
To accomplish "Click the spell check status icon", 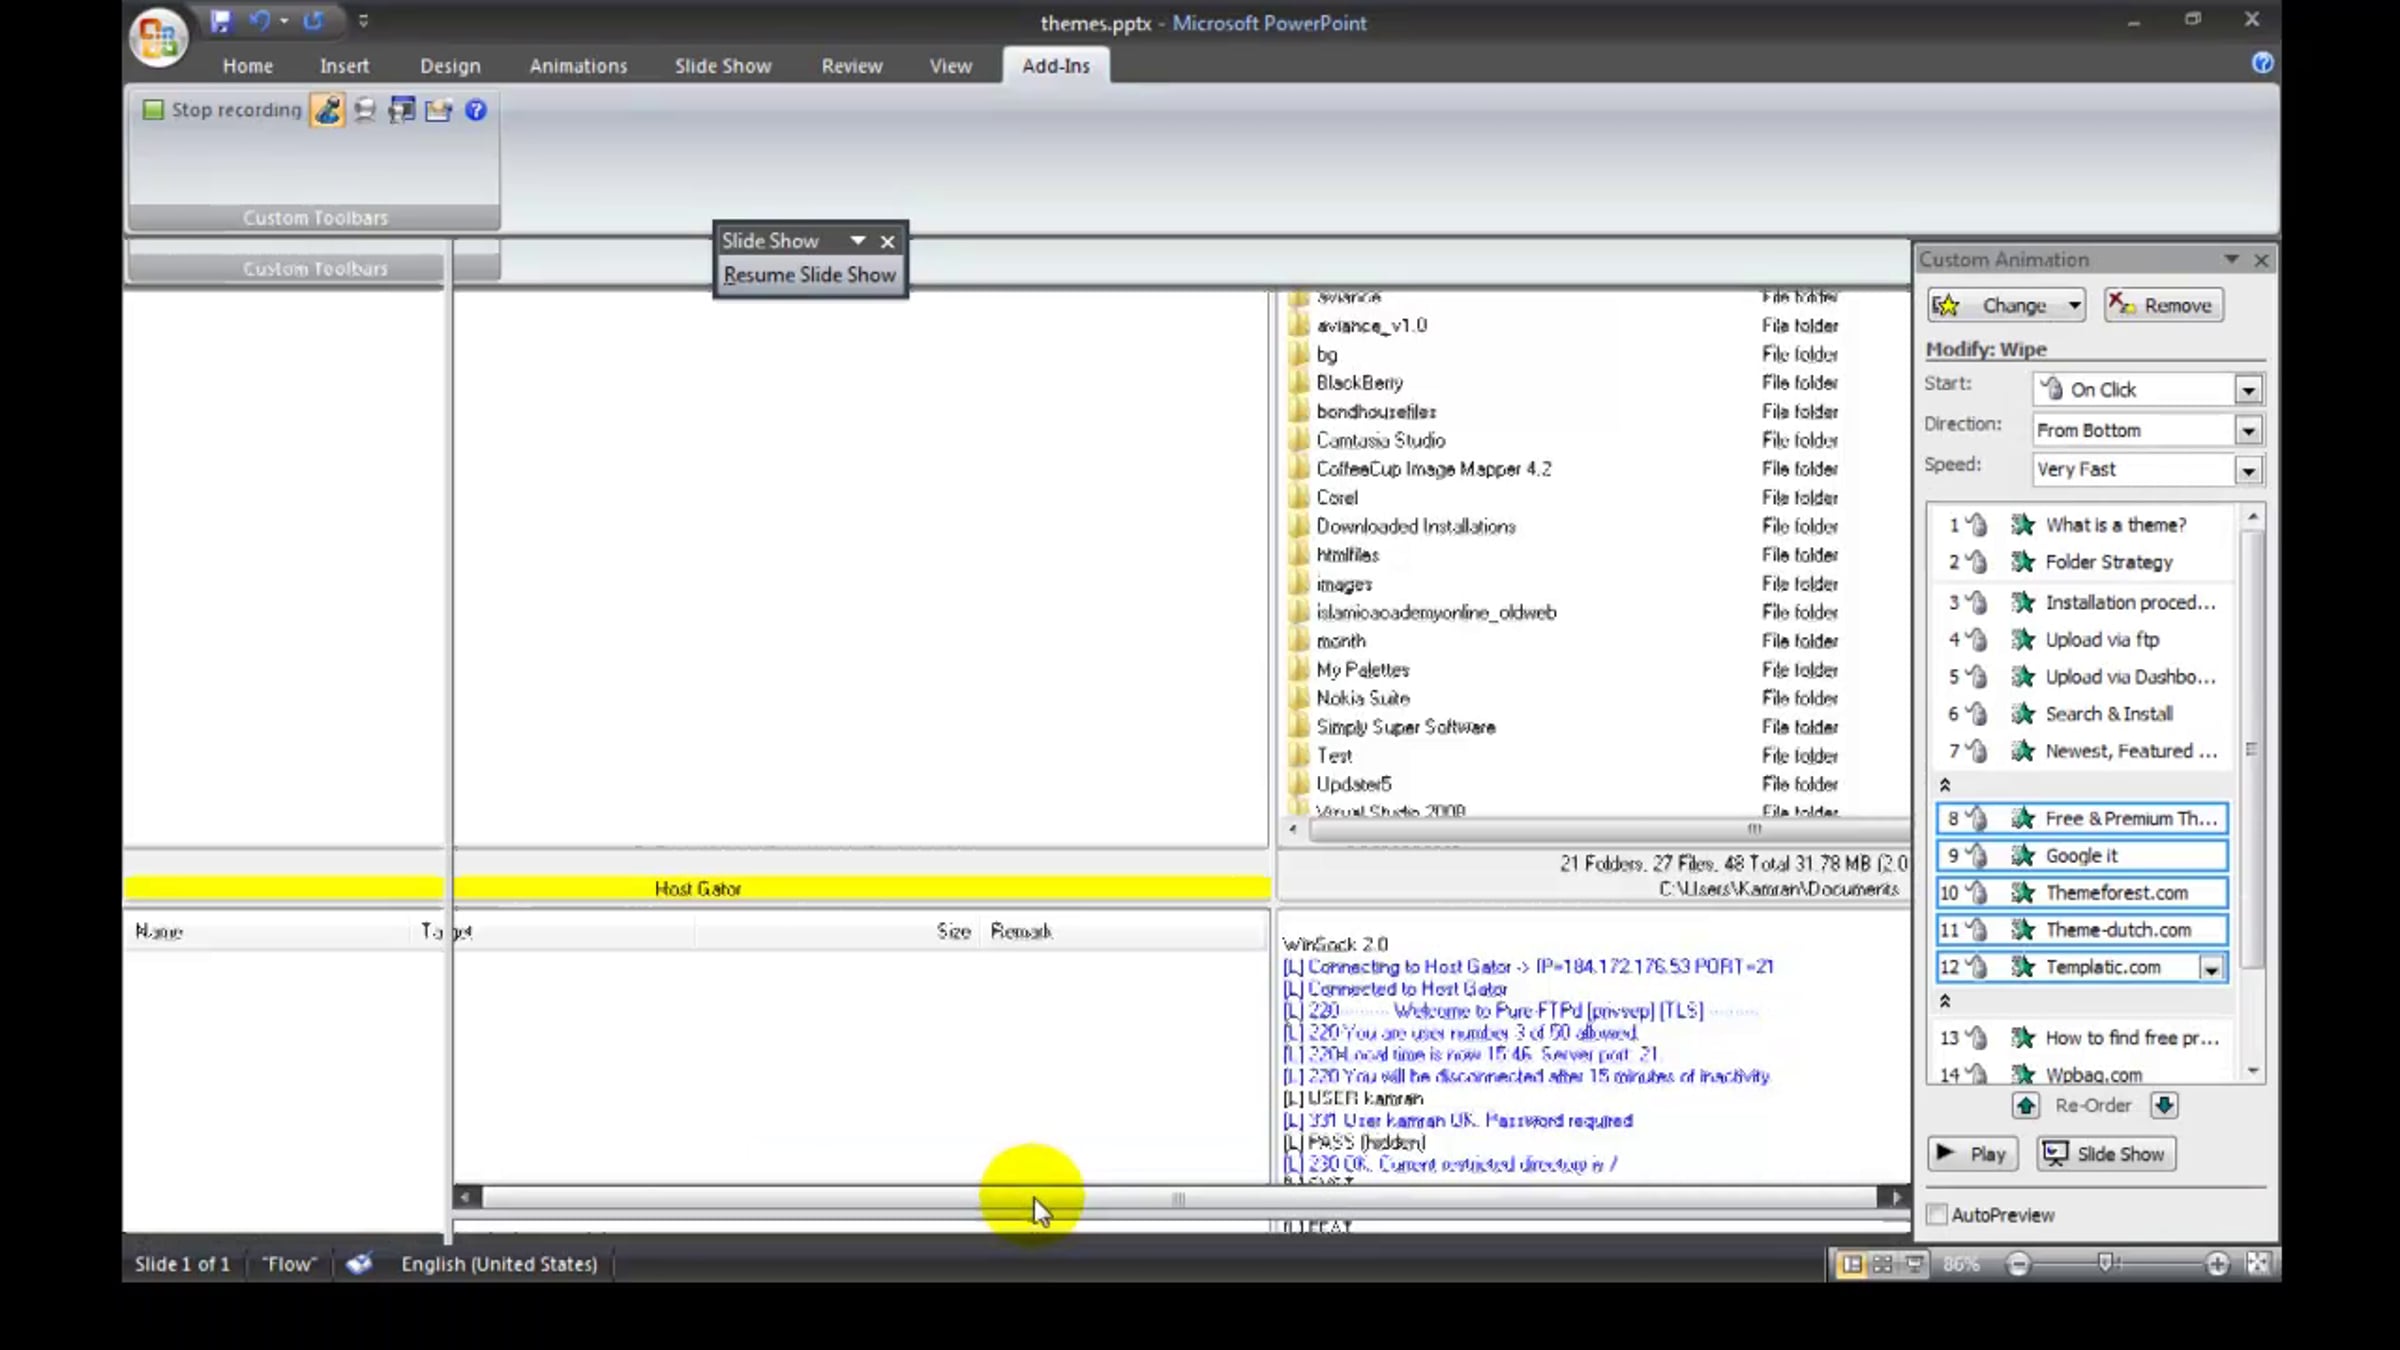I will pos(359,1264).
